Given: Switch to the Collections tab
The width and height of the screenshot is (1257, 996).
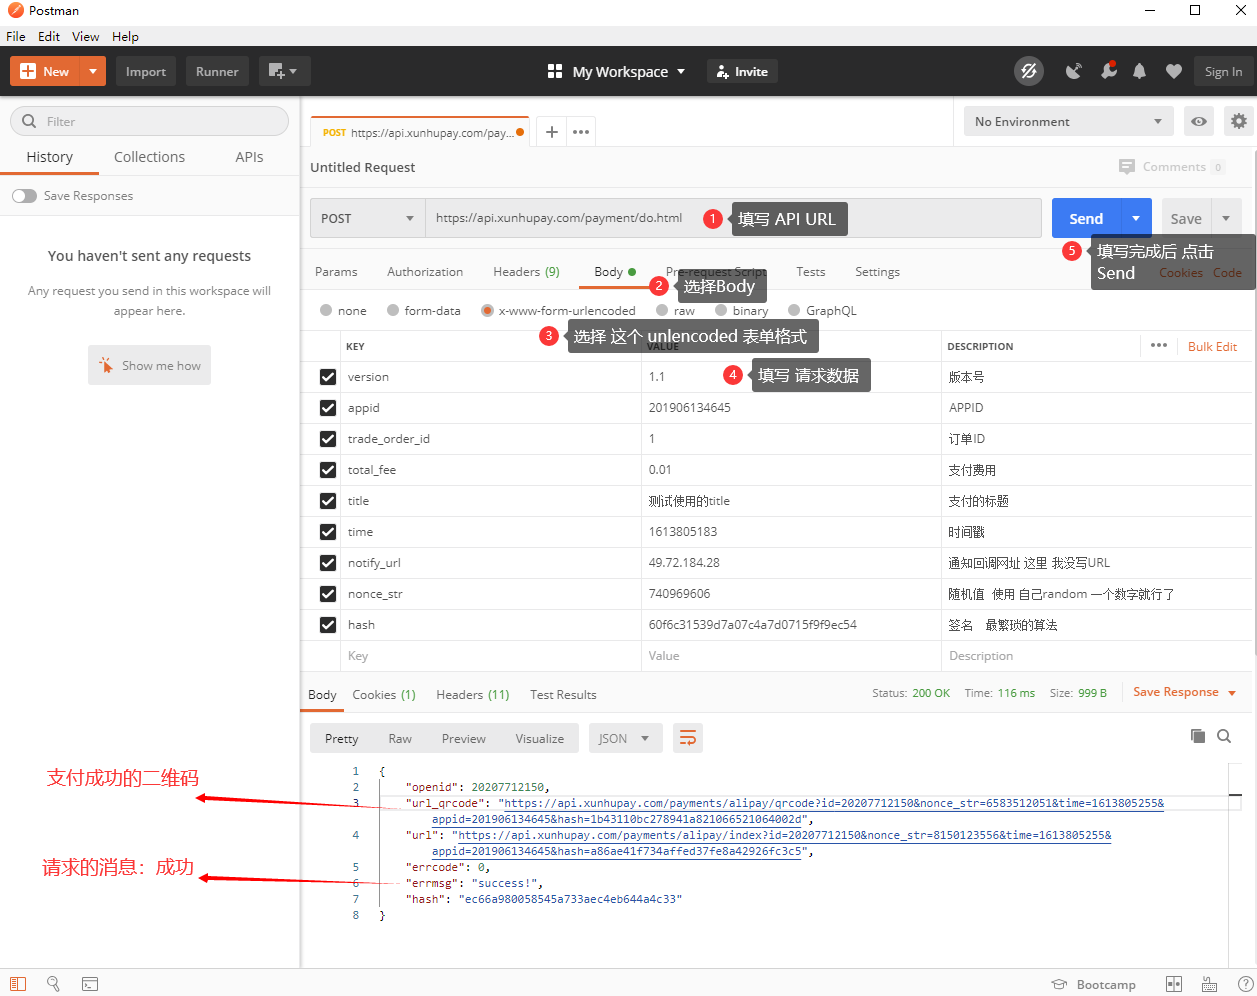Looking at the screenshot, I should (149, 157).
